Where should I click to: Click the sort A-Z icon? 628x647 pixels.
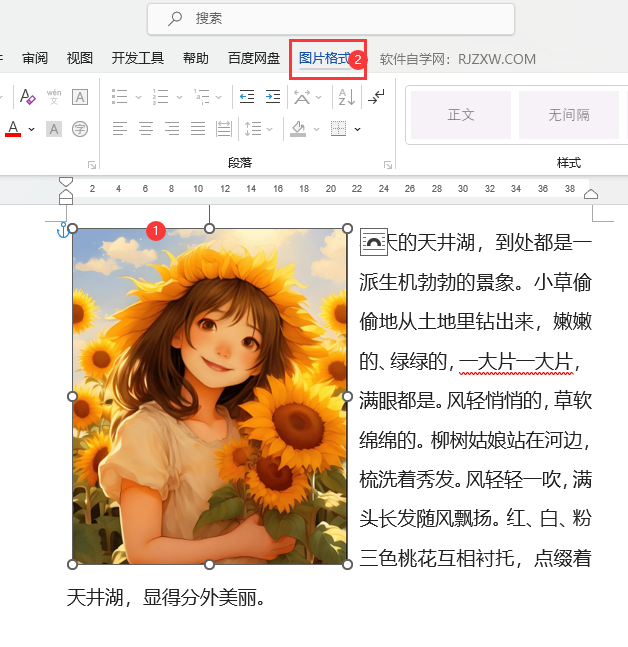click(x=347, y=97)
